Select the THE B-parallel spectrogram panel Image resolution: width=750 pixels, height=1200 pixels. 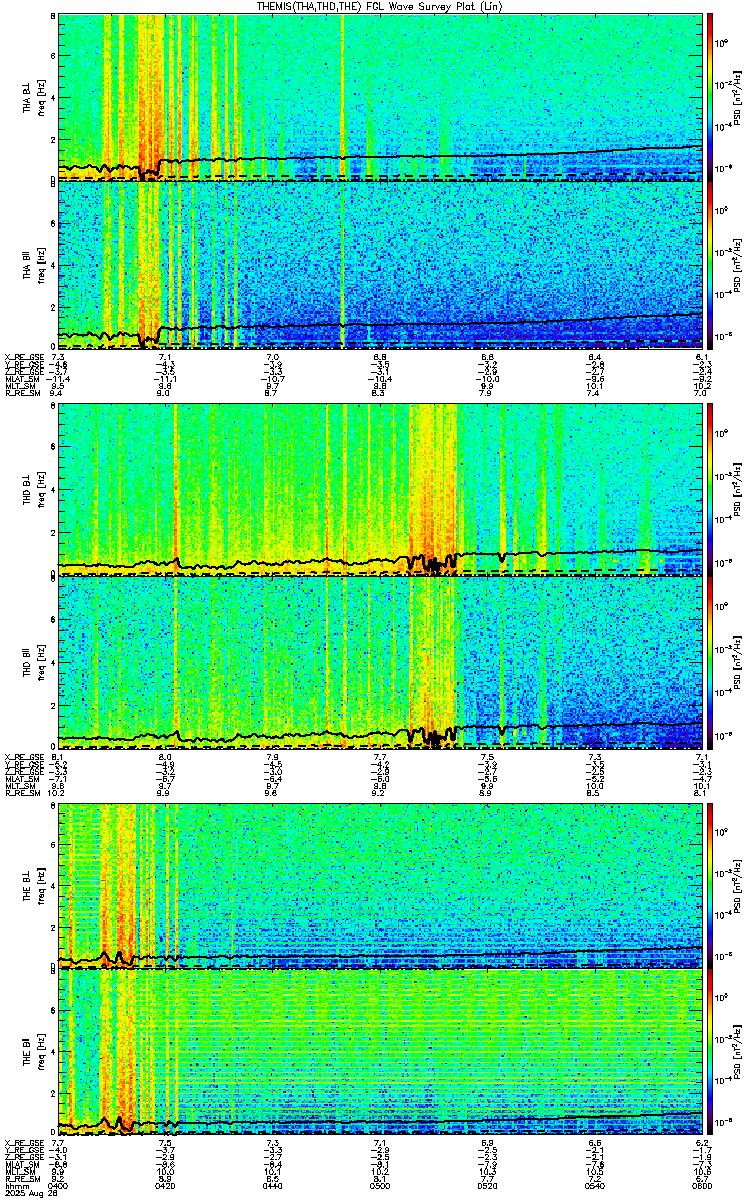coord(380,1053)
